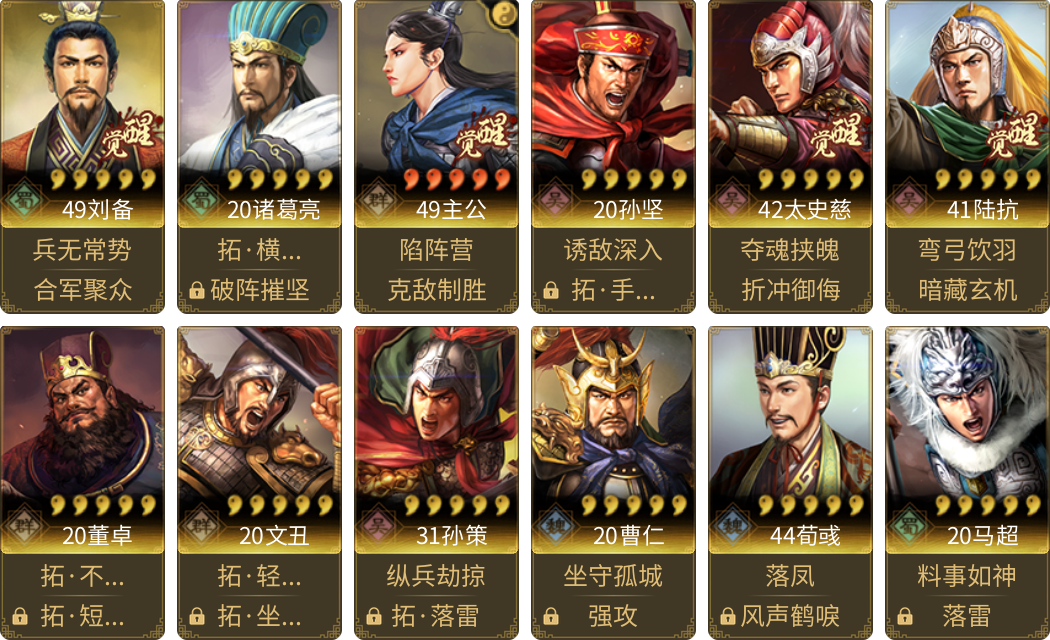Select 文丑 general portrait
The height and width of the screenshot is (640, 1050).
(x=260, y=412)
